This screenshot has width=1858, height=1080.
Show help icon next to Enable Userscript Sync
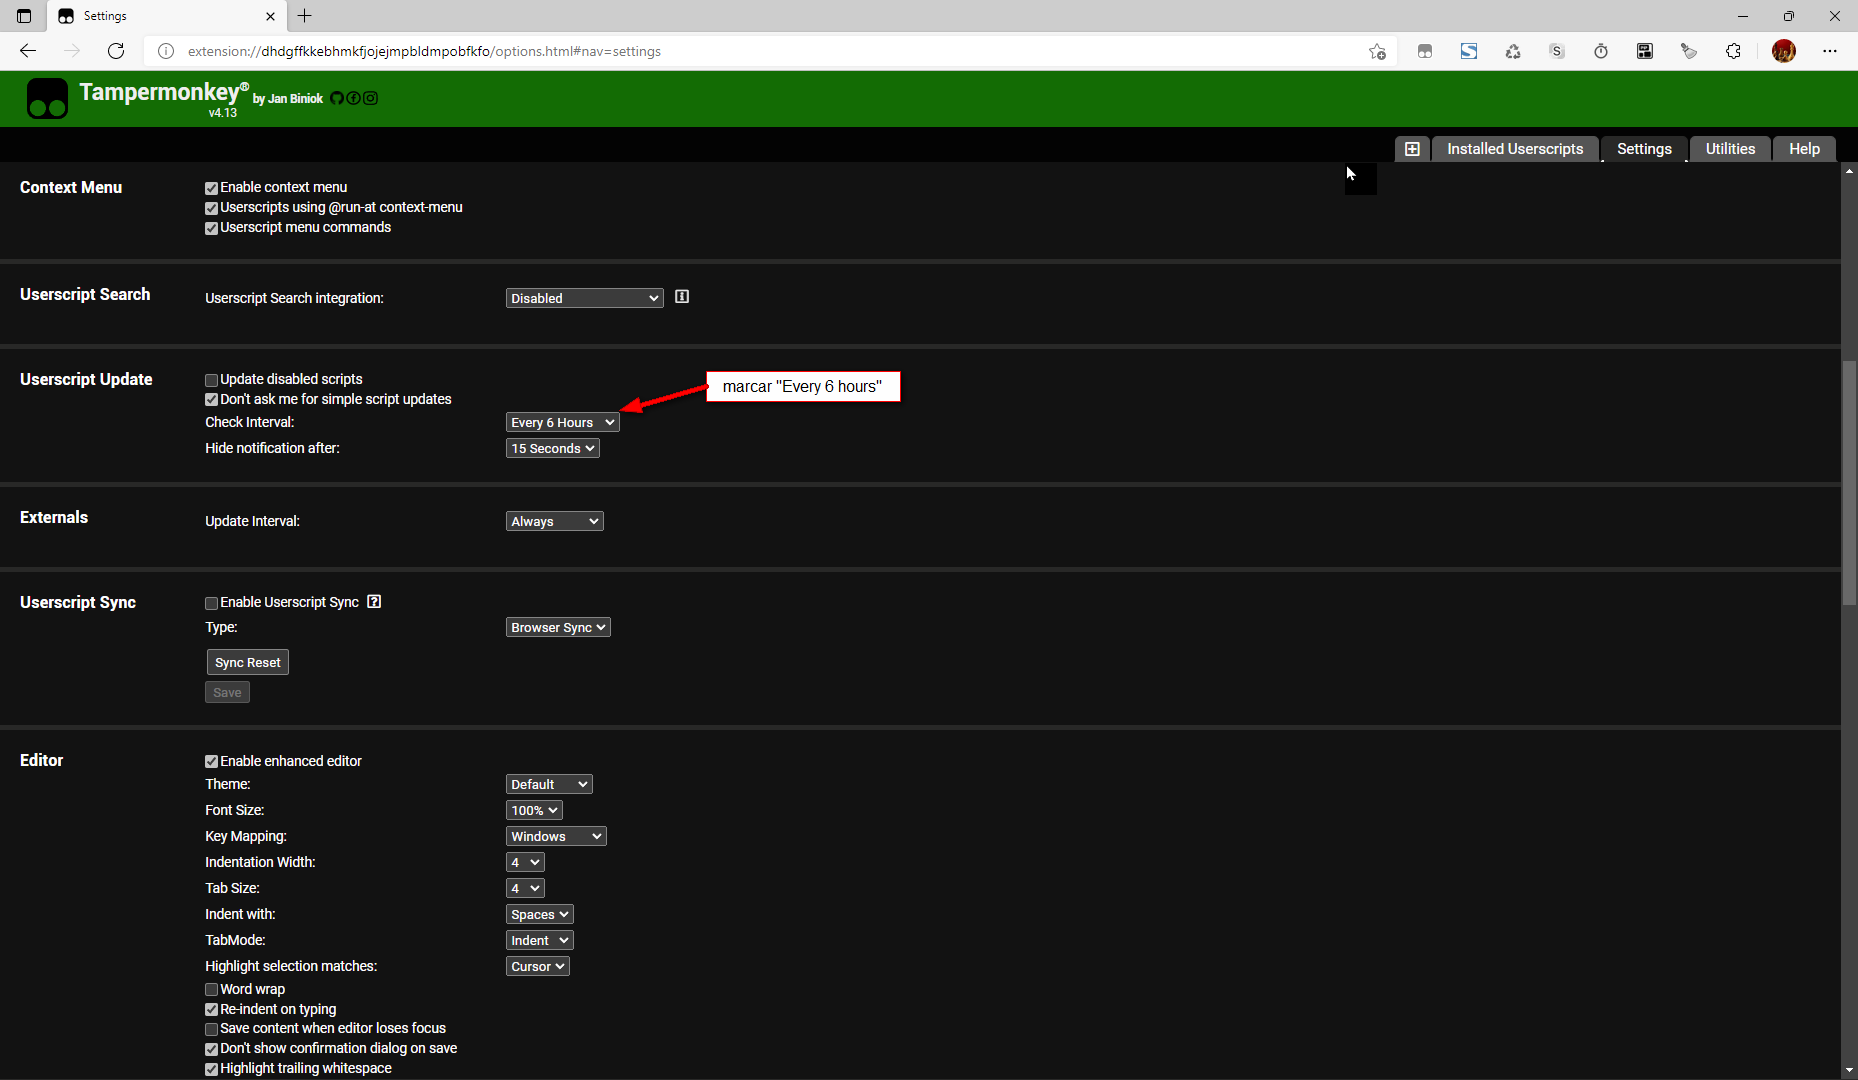pos(374,601)
